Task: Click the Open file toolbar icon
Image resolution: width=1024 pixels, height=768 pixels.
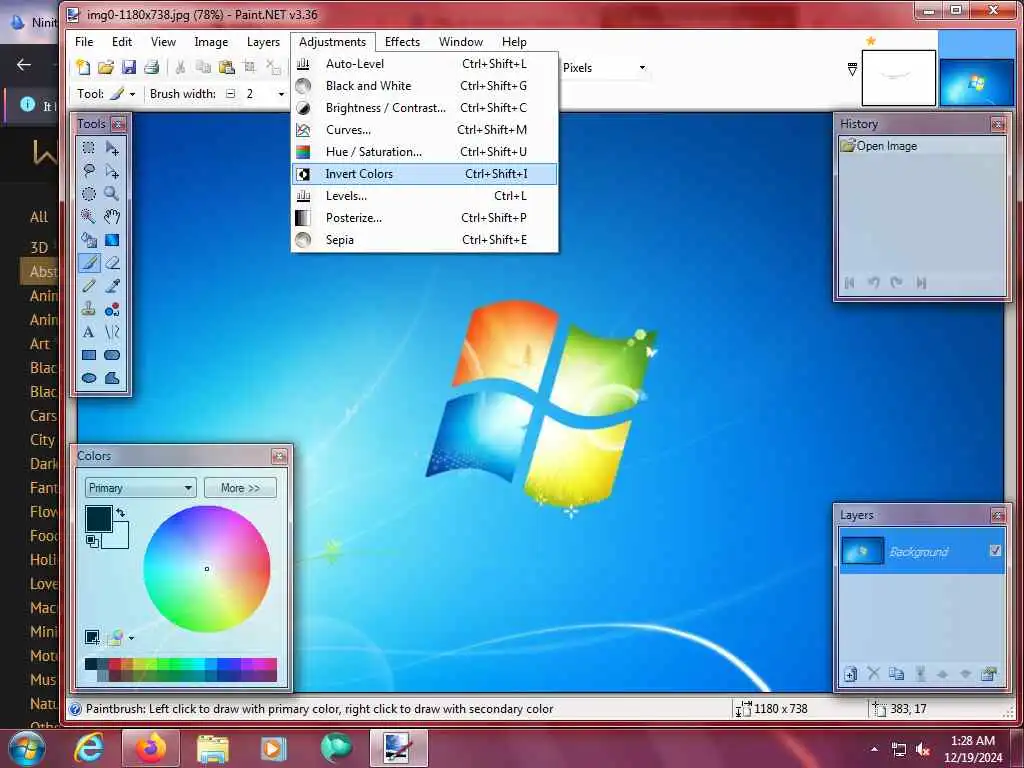Action: click(106, 67)
